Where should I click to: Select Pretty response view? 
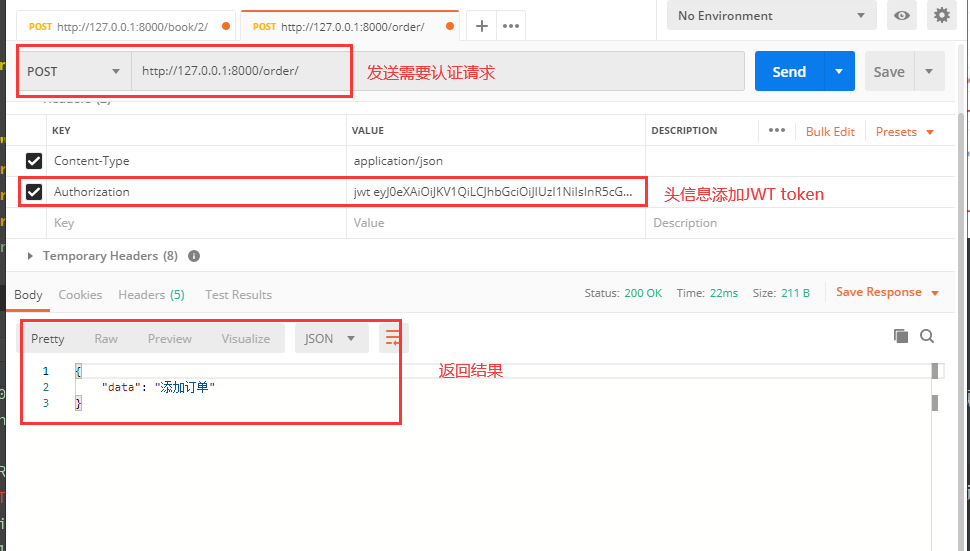[x=48, y=338]
